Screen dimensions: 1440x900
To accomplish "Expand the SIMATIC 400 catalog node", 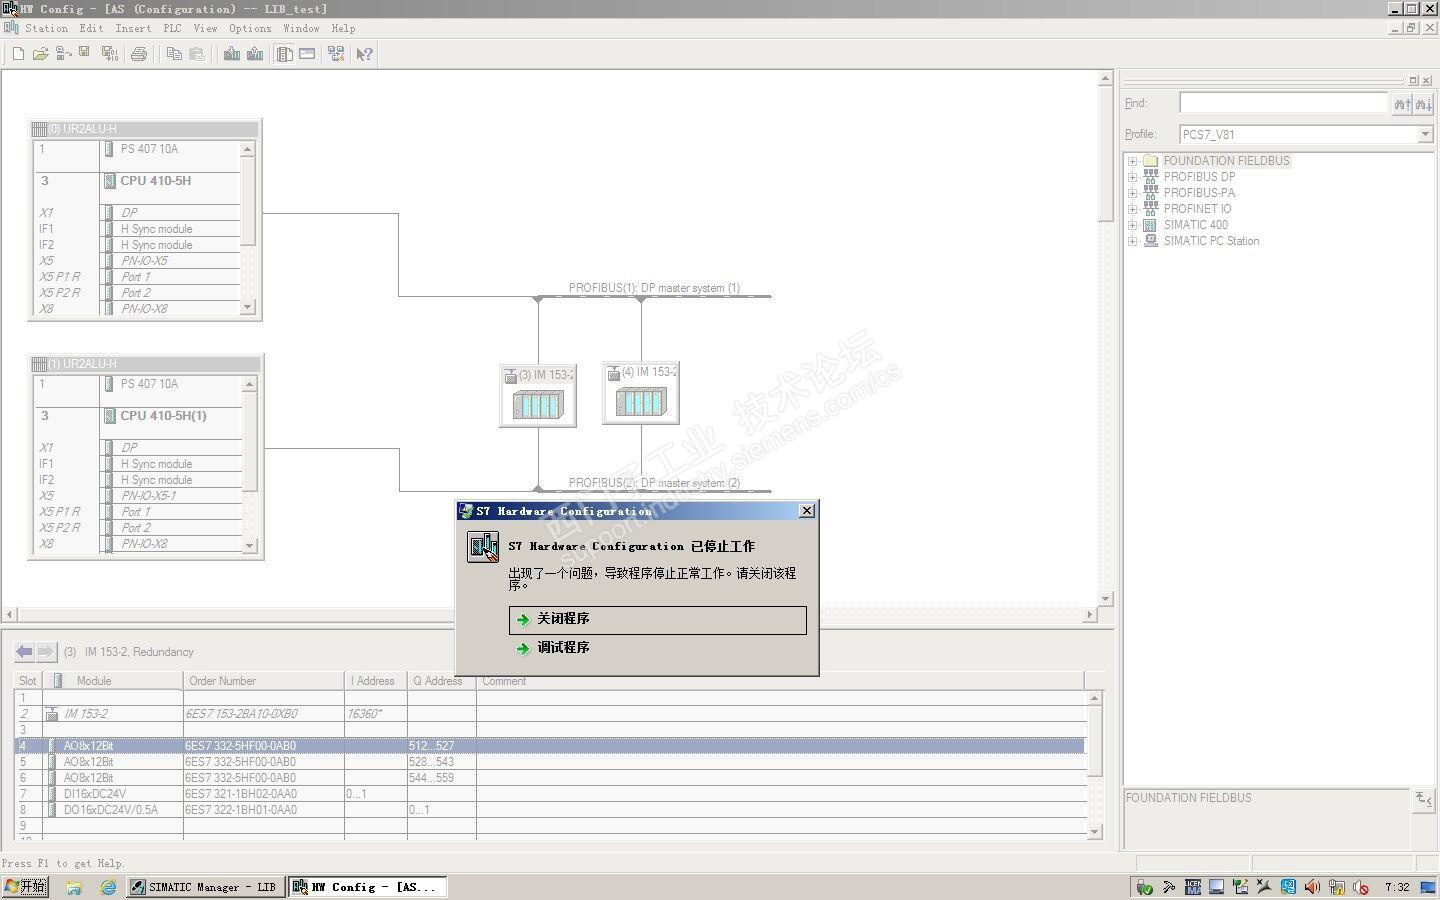I will coord(1132,225).
